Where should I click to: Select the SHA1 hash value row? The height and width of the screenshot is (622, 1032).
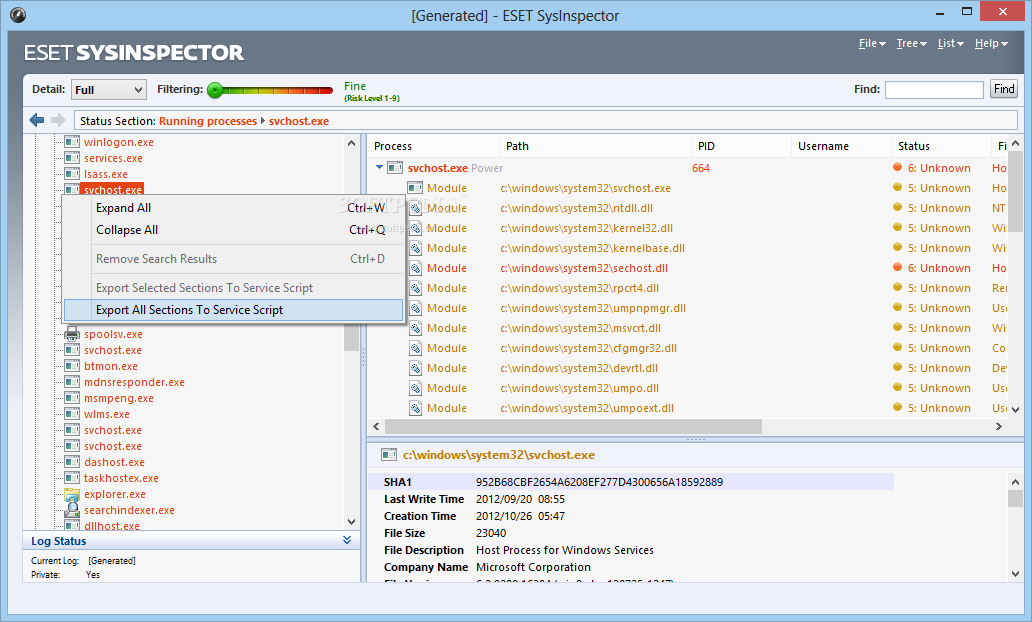631,482
